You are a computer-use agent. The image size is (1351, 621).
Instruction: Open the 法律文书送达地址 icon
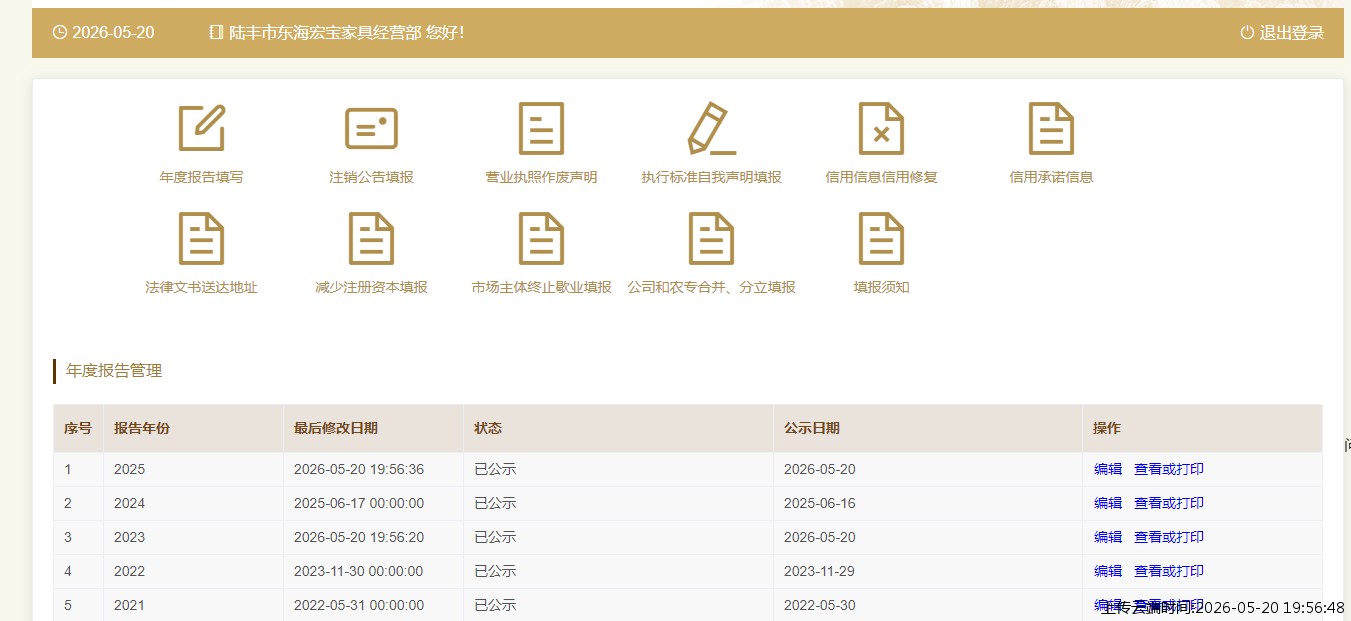[201, 239]
